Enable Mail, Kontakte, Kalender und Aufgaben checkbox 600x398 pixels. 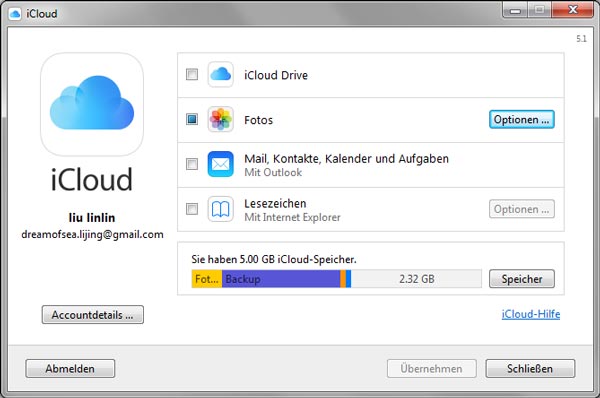click(192, 164)
